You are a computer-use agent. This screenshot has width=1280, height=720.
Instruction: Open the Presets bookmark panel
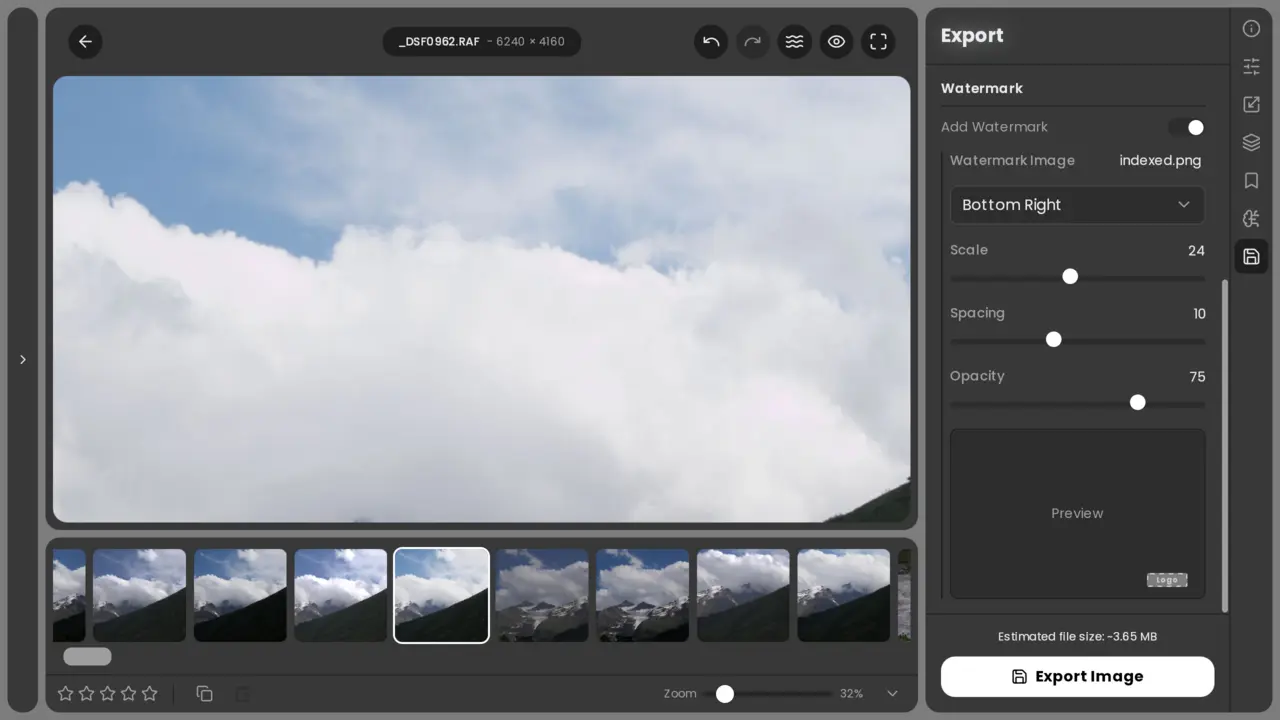point(1251,181)
